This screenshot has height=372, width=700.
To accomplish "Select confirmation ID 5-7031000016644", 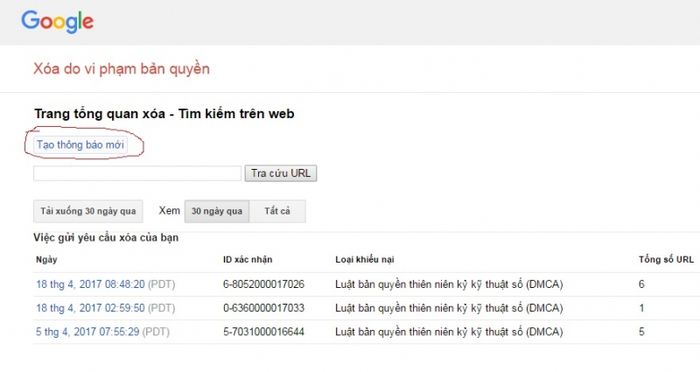I will coord(264,332).
